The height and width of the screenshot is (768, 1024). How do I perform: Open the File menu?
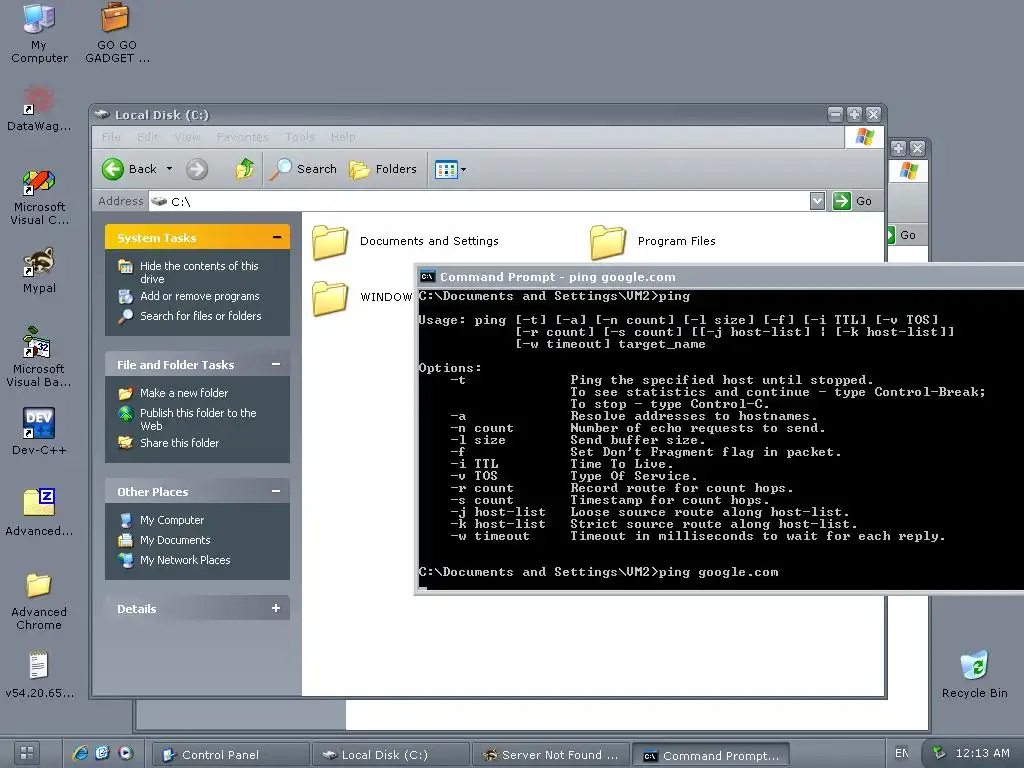[111, 137]
